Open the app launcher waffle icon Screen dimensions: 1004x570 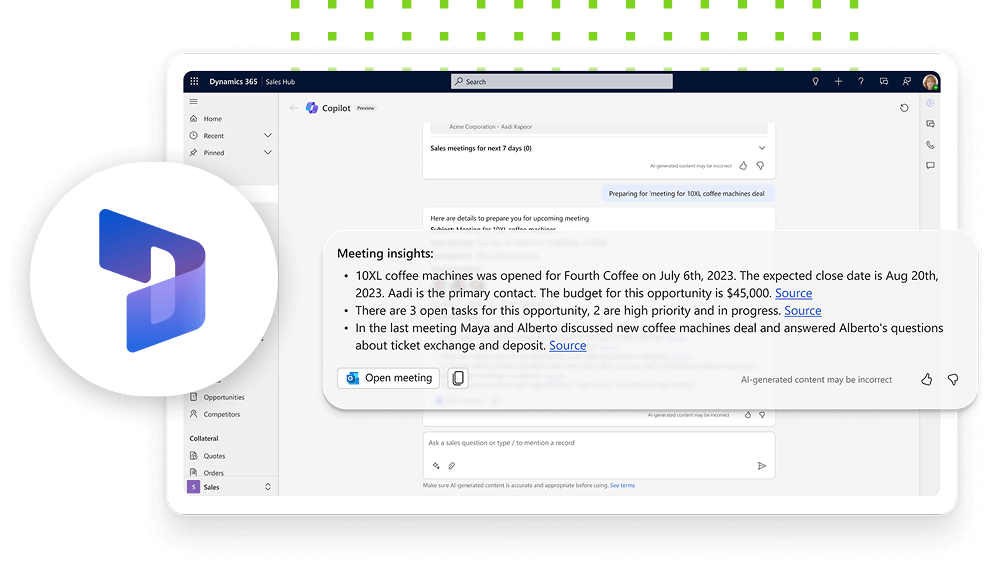pyautogui.click(x=194, y=81)
